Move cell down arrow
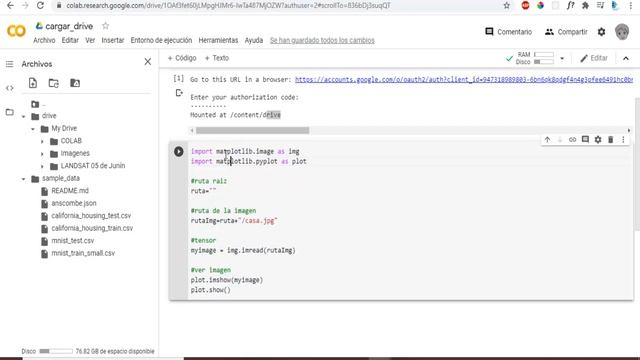This screenshot has width=640, height=360. click(x=560, y=140)
